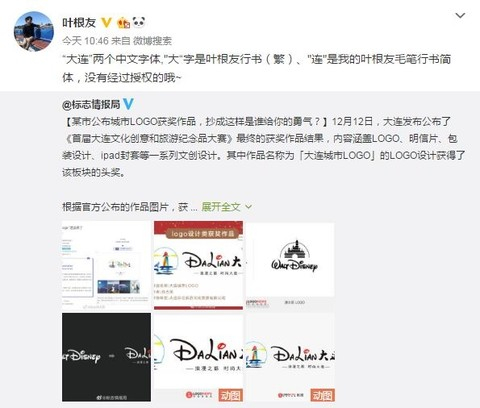Image resolution: width=480 pixels, height=408 pixels.
Task: Expand full text via 展开全文
Action: pyautogui.click(x=221, y=207)
